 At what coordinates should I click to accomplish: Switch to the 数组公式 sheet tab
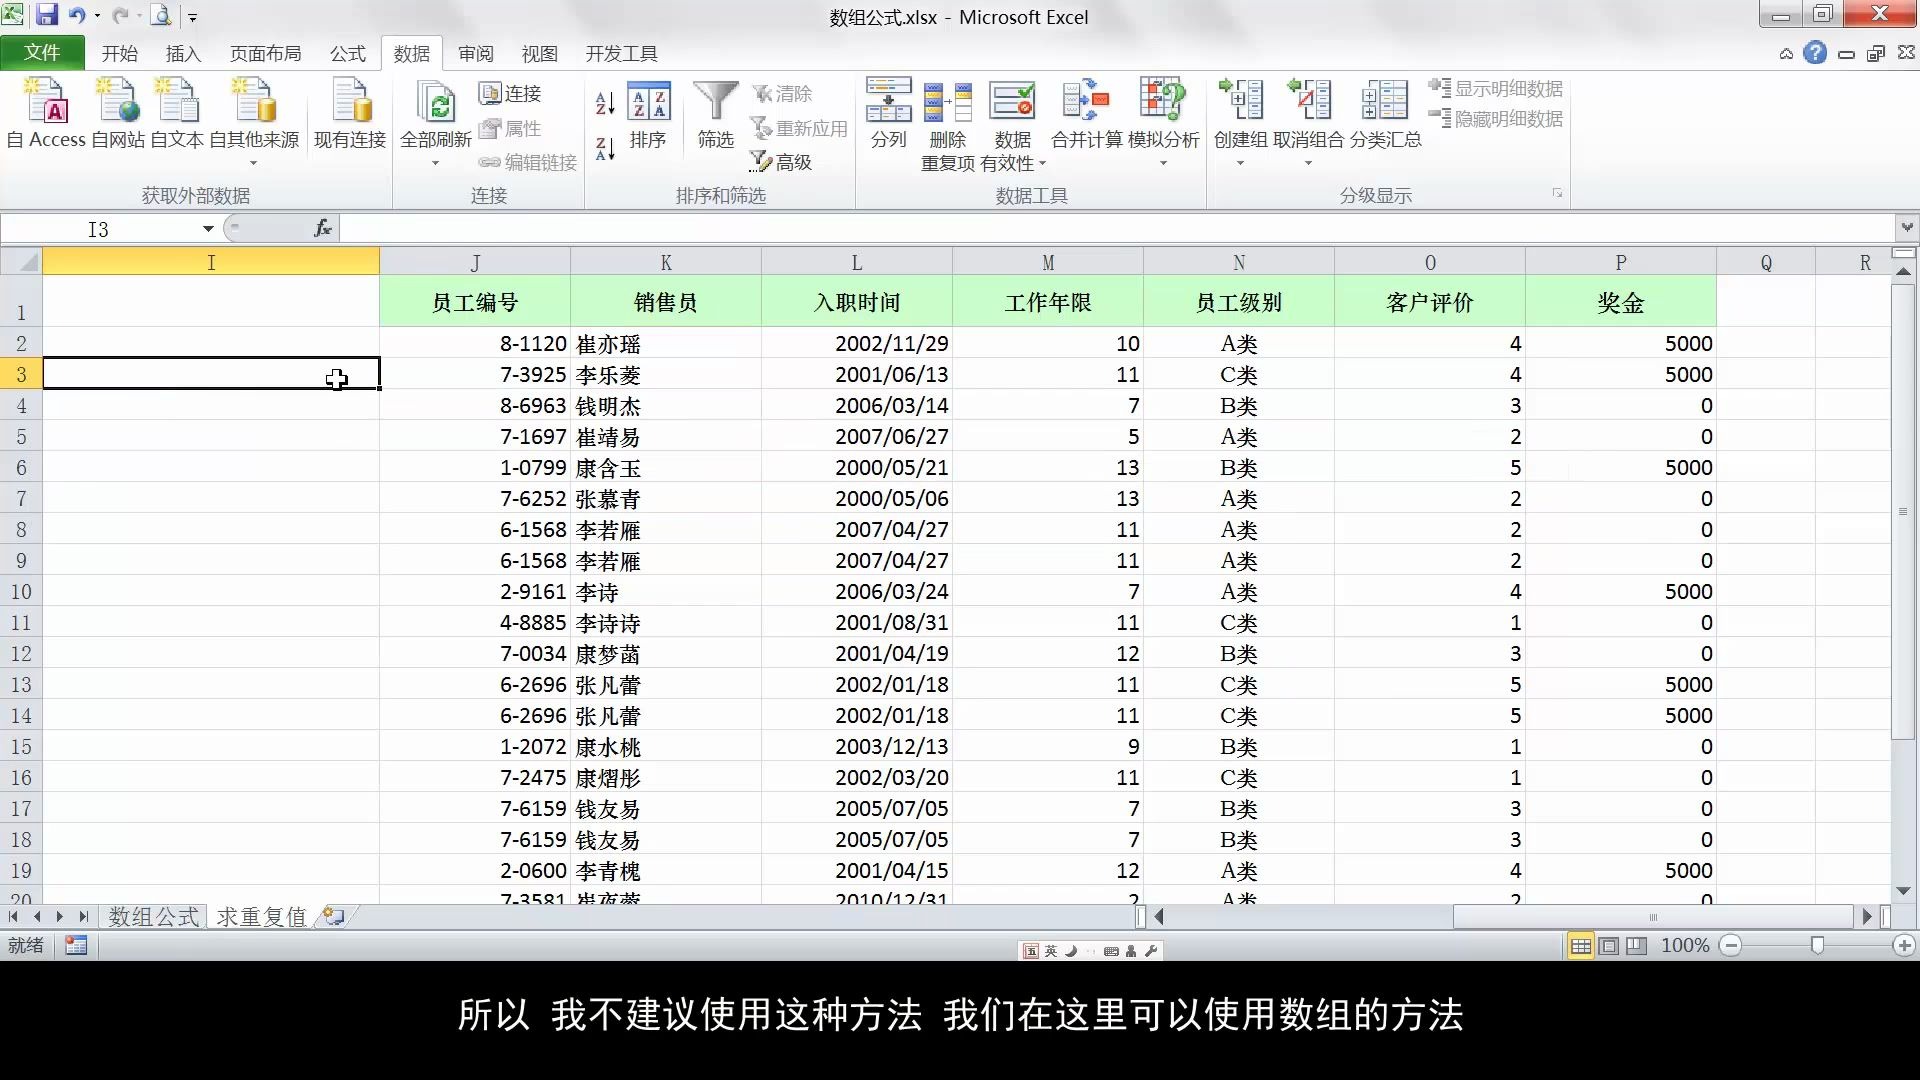(154, 917)
